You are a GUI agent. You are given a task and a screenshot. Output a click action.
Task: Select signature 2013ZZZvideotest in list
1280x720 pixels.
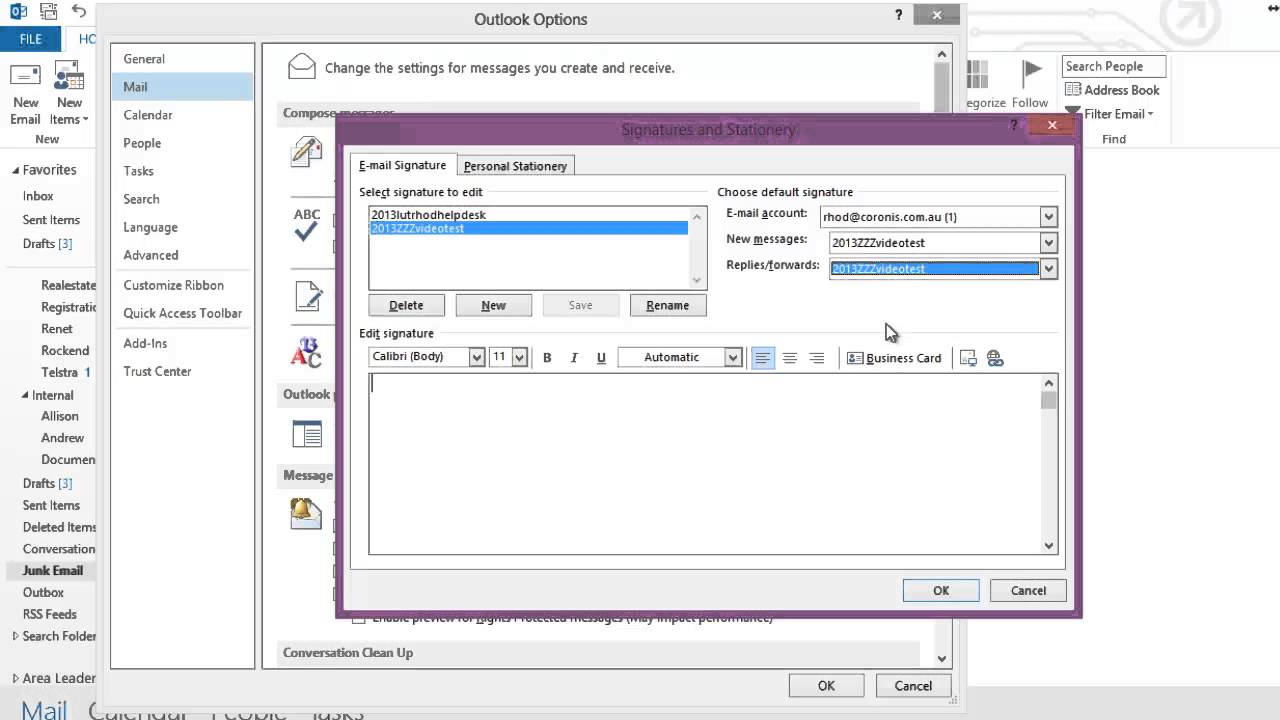(x=529, y=228)
